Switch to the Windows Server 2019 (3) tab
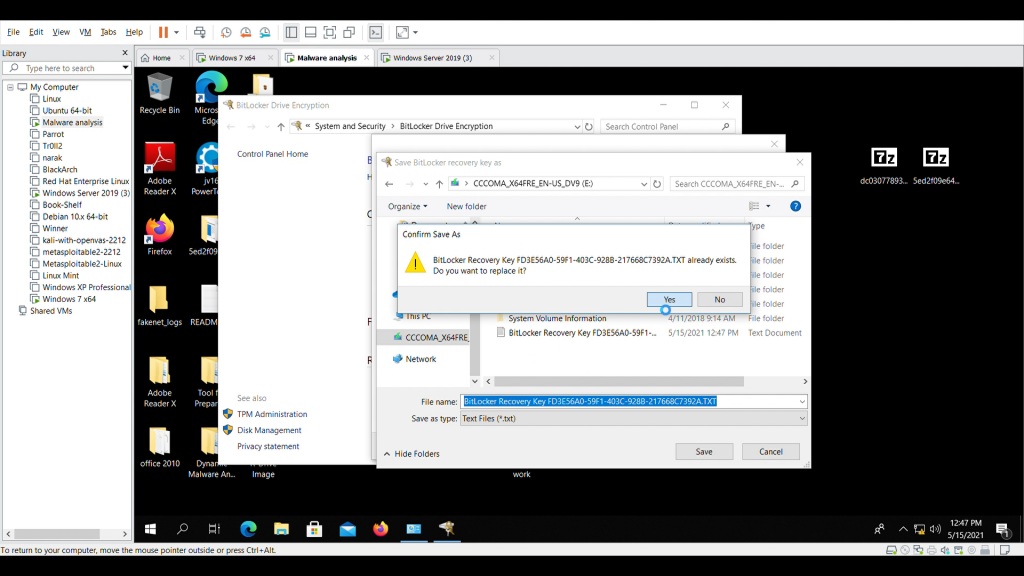The image size is (1024, 576). tap(434, 58)
